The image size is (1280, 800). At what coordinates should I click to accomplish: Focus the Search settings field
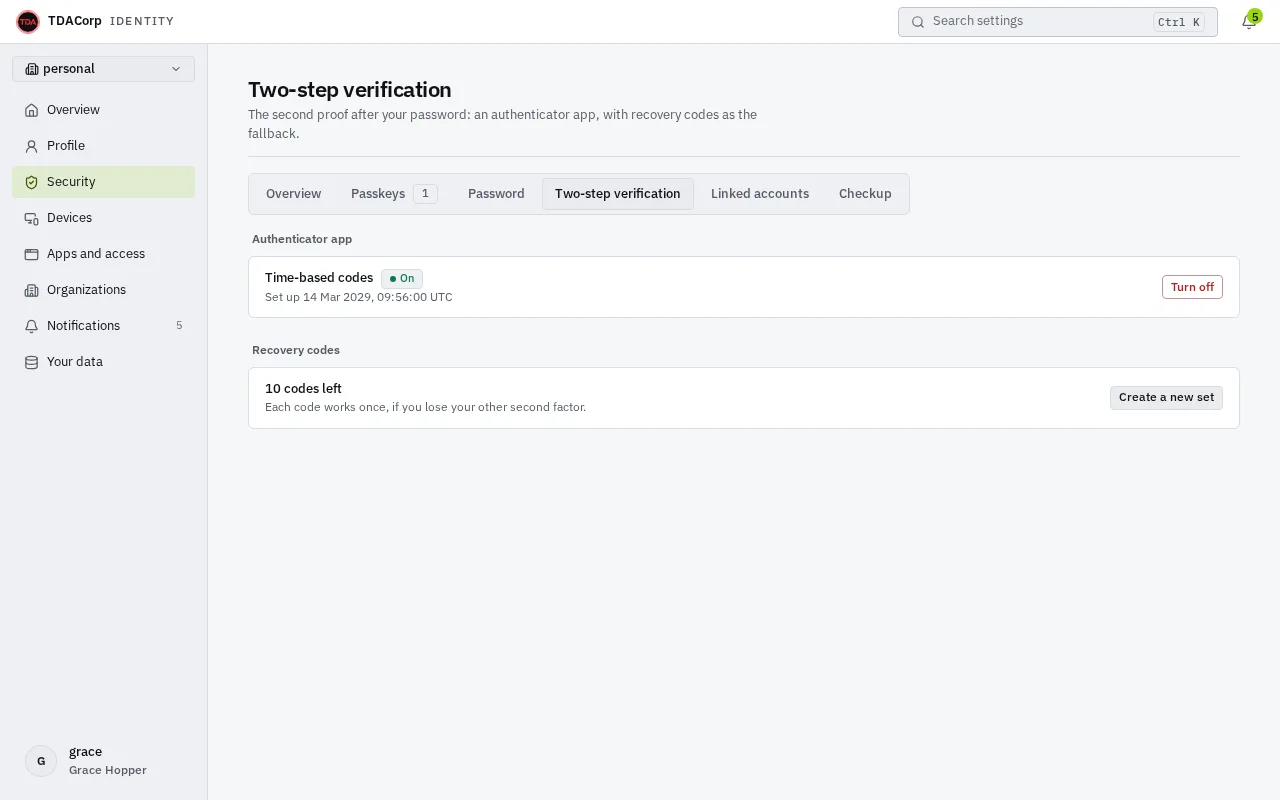(x=1058, y=22)
